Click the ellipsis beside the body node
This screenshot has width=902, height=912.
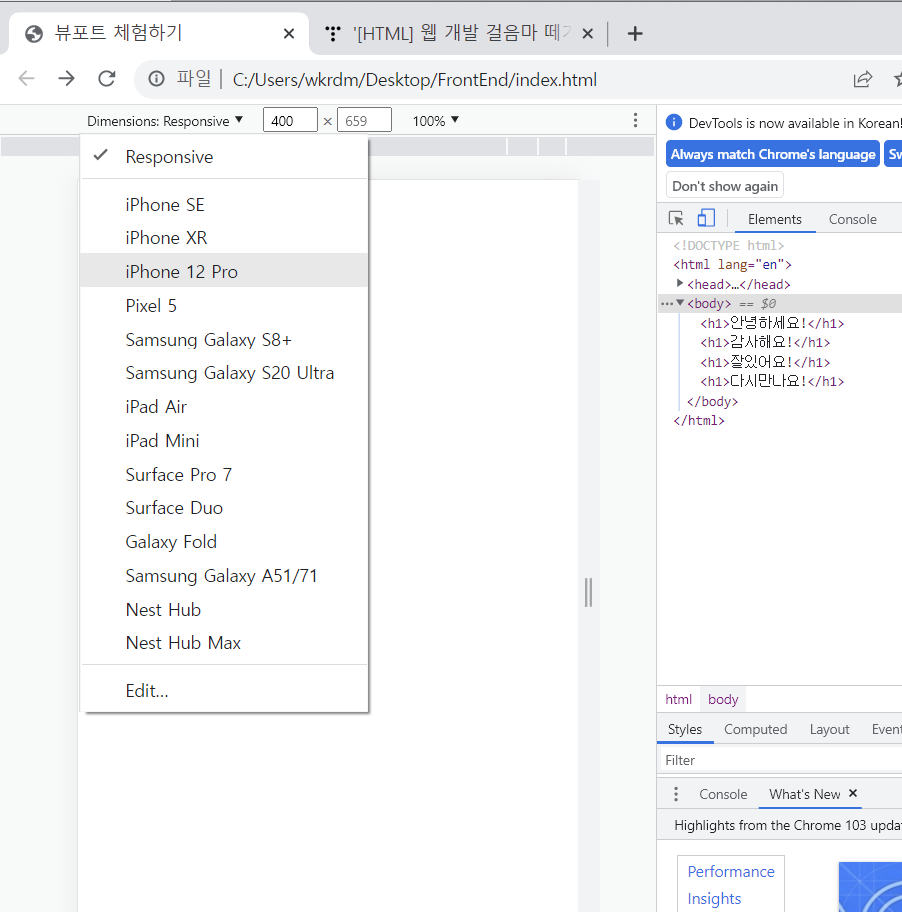pyautogui.click(x=666, y=304)
